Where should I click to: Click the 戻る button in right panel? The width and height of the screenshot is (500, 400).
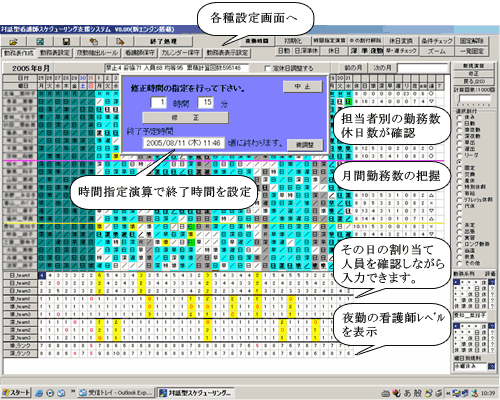(474, 81)
